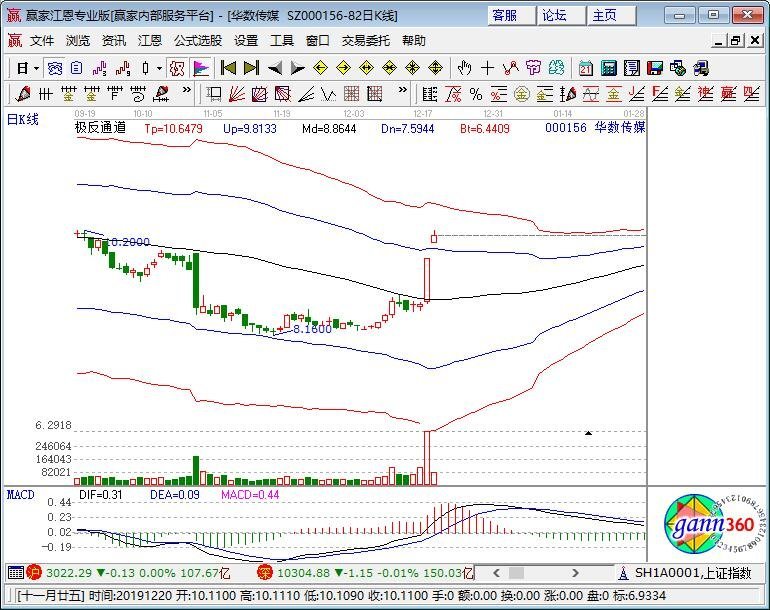This screenshot has width=770, height=610.
Task: Select the red pencil drawing tool
Action: (x=23, y=93)
